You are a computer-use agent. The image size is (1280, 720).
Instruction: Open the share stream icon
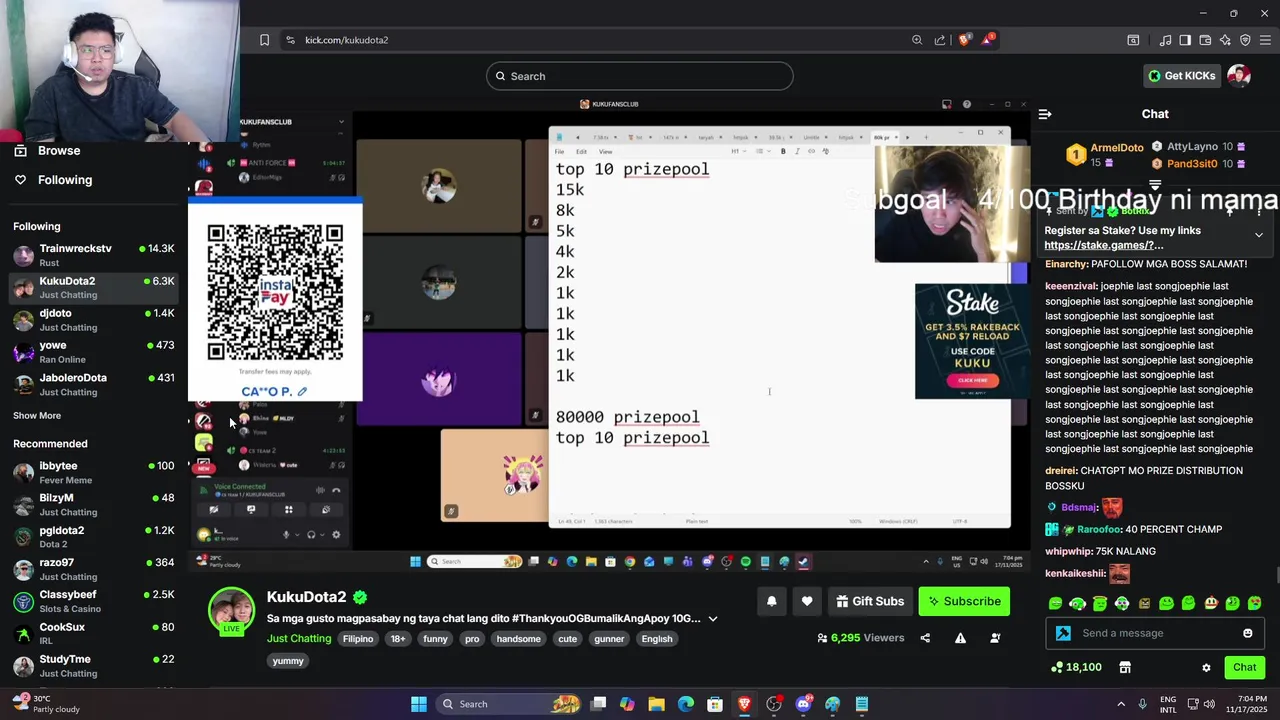pyautogui.click(x=925, y=638)
